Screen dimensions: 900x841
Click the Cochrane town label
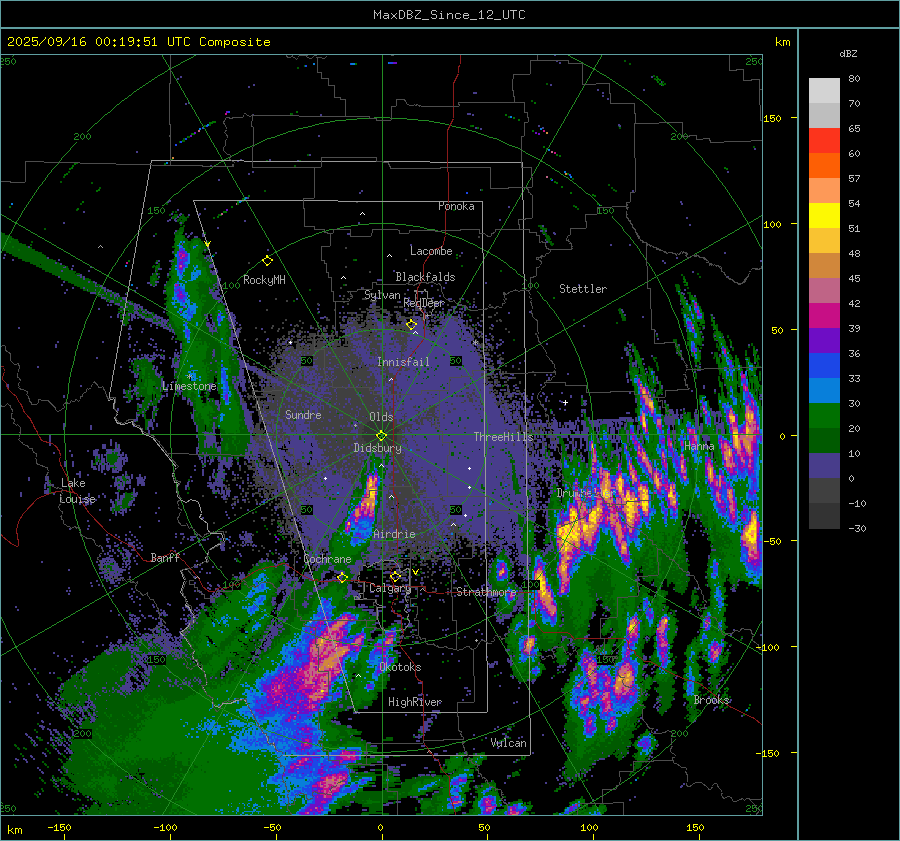coord(327,559)
